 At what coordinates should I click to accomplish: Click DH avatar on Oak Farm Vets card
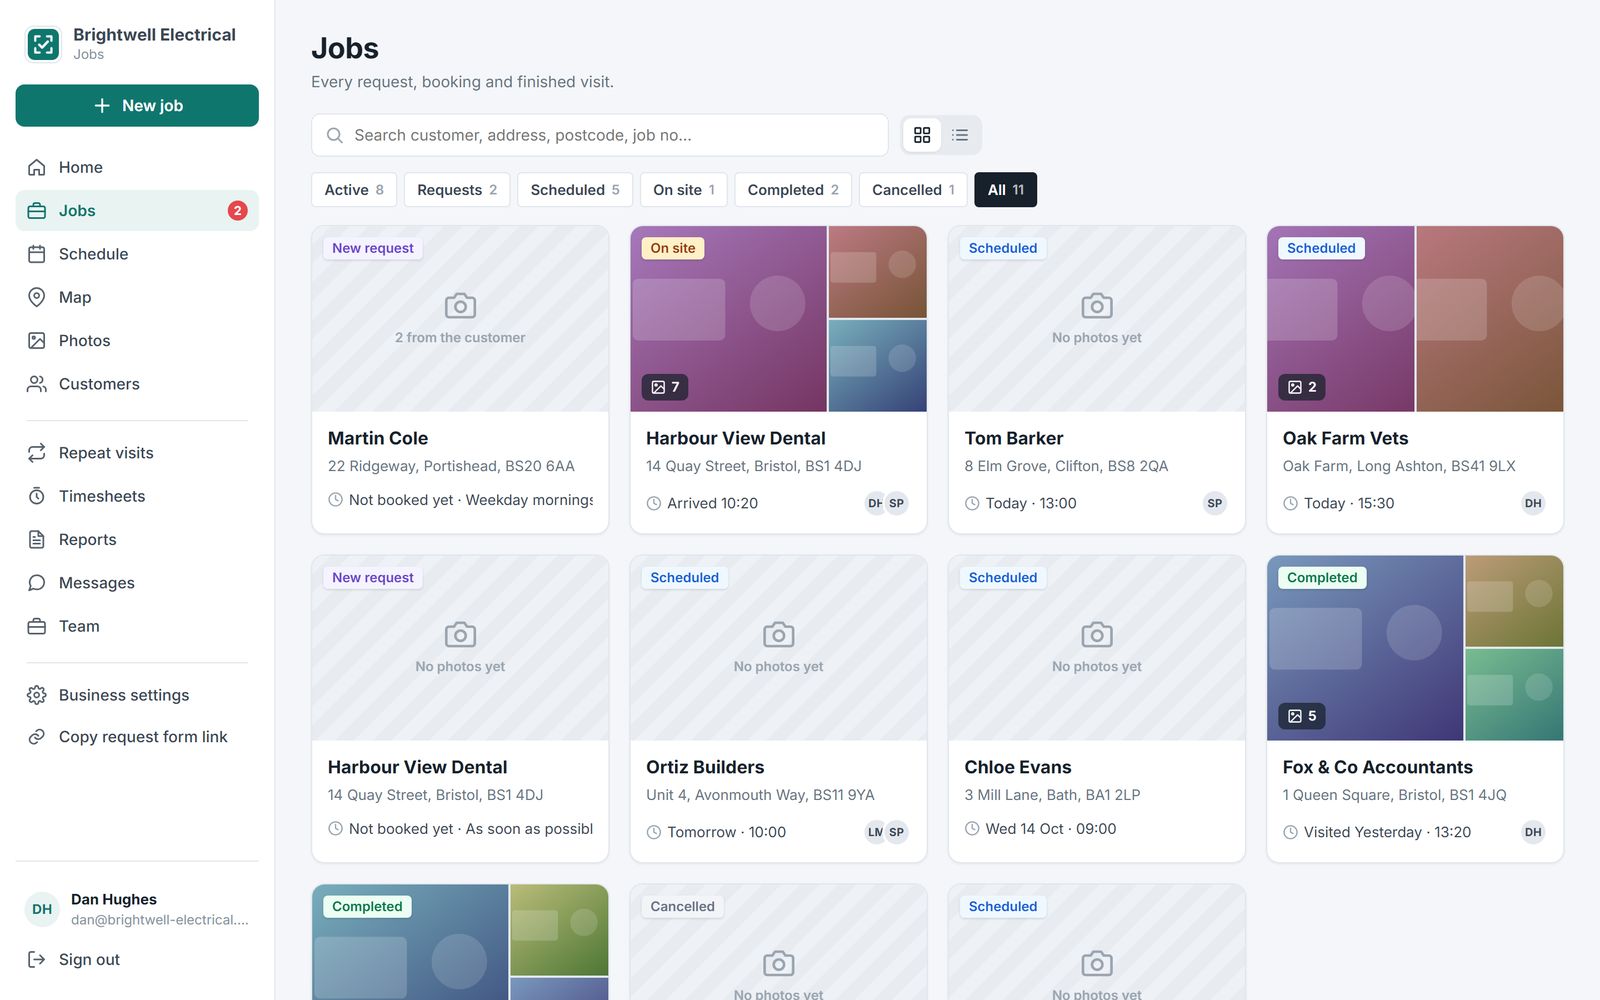[1533, 503]
